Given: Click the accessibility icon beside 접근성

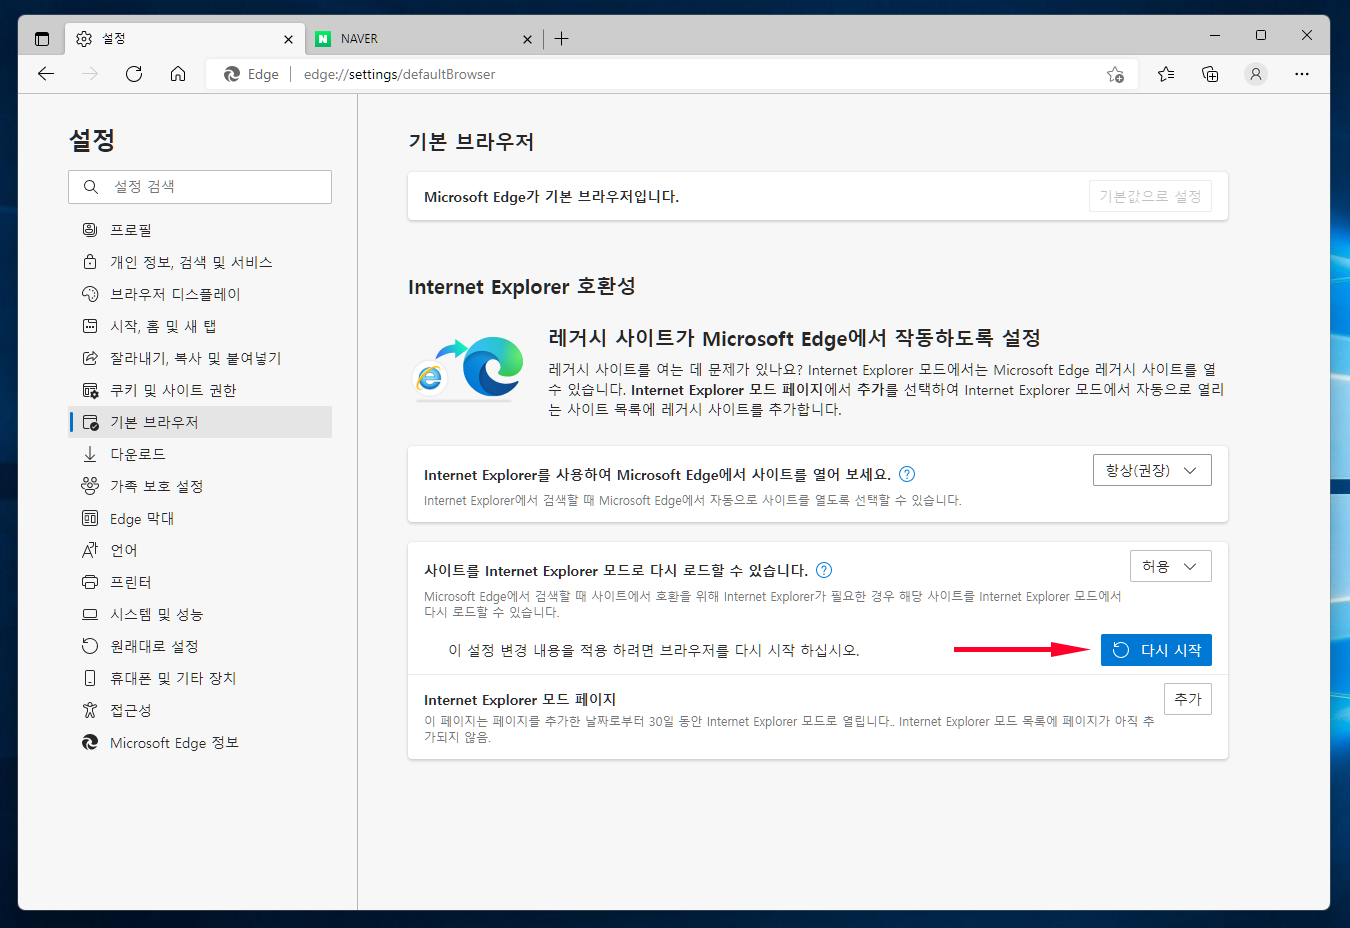Looking at the screenshot, I should tap(90, 710).
